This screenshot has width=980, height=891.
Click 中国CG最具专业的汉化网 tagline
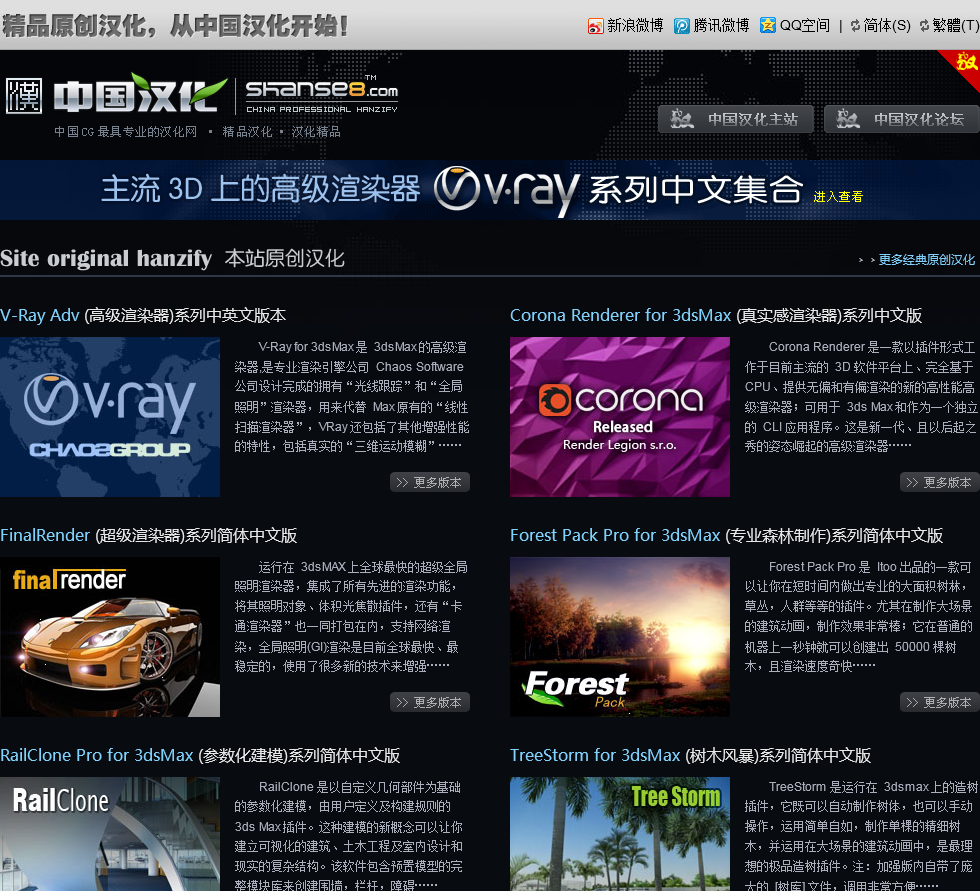pos(126,132)
